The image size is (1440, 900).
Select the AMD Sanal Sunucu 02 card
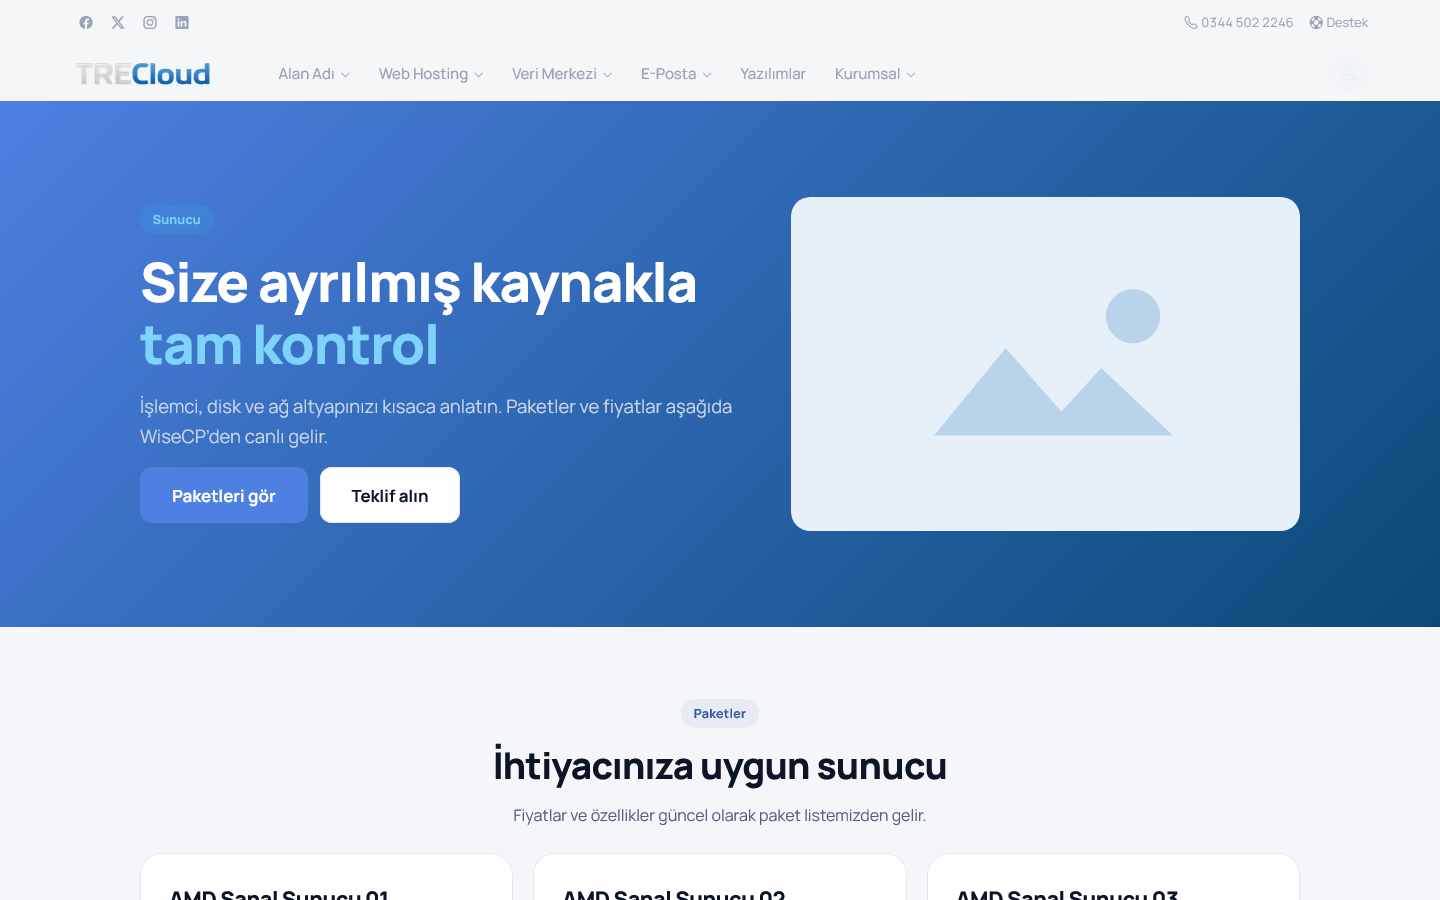pyautogui.click(x=720, y=877)
